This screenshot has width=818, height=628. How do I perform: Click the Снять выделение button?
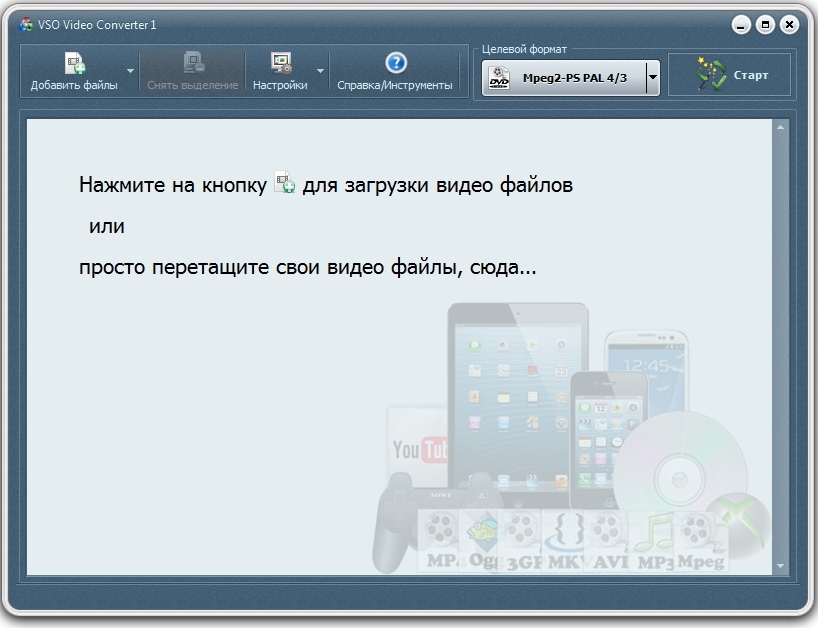(193, 72)
